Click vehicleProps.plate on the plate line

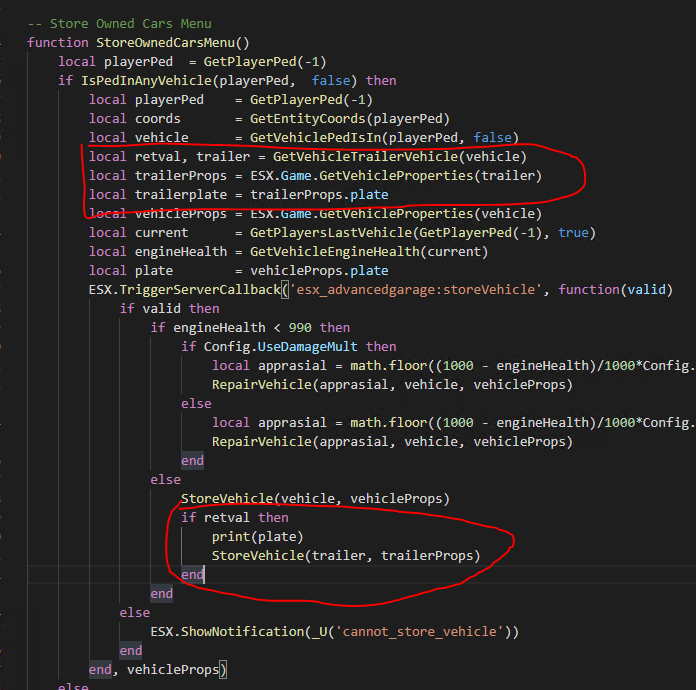point(319,271)
